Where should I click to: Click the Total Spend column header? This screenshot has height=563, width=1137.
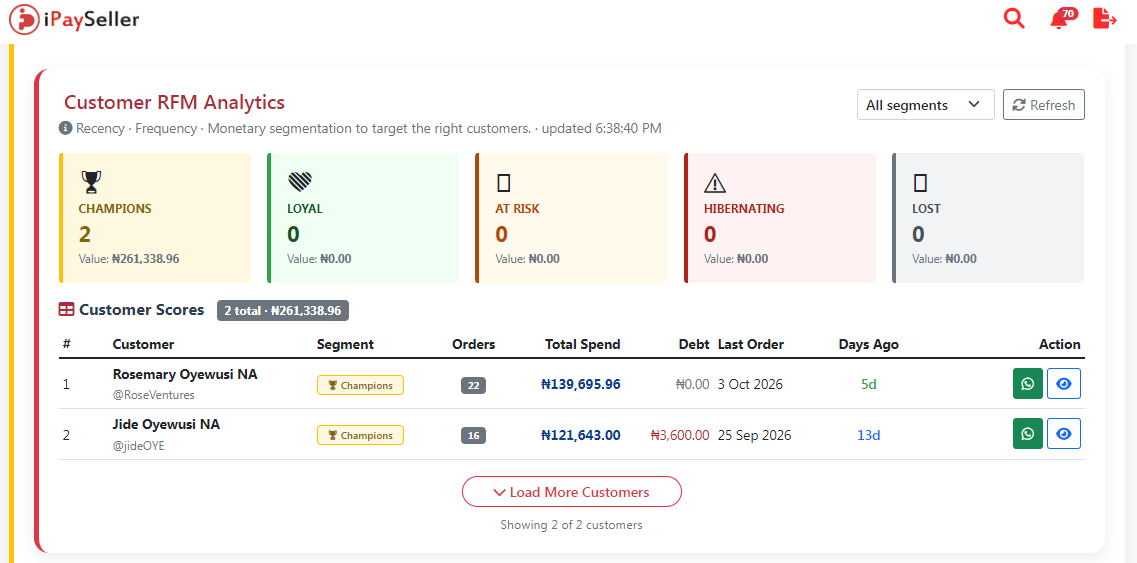[583, 345]
